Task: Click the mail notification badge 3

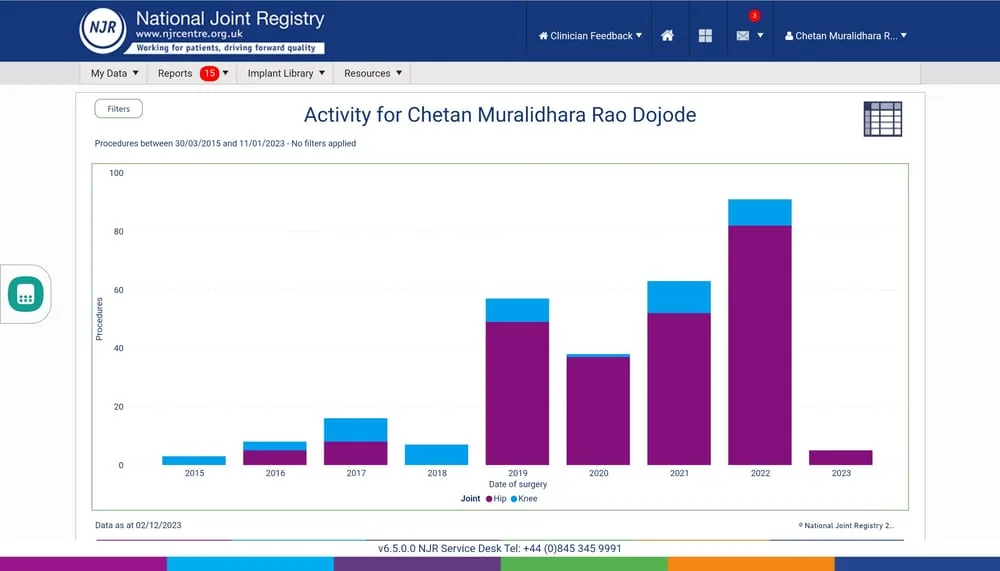Action: 754,15
